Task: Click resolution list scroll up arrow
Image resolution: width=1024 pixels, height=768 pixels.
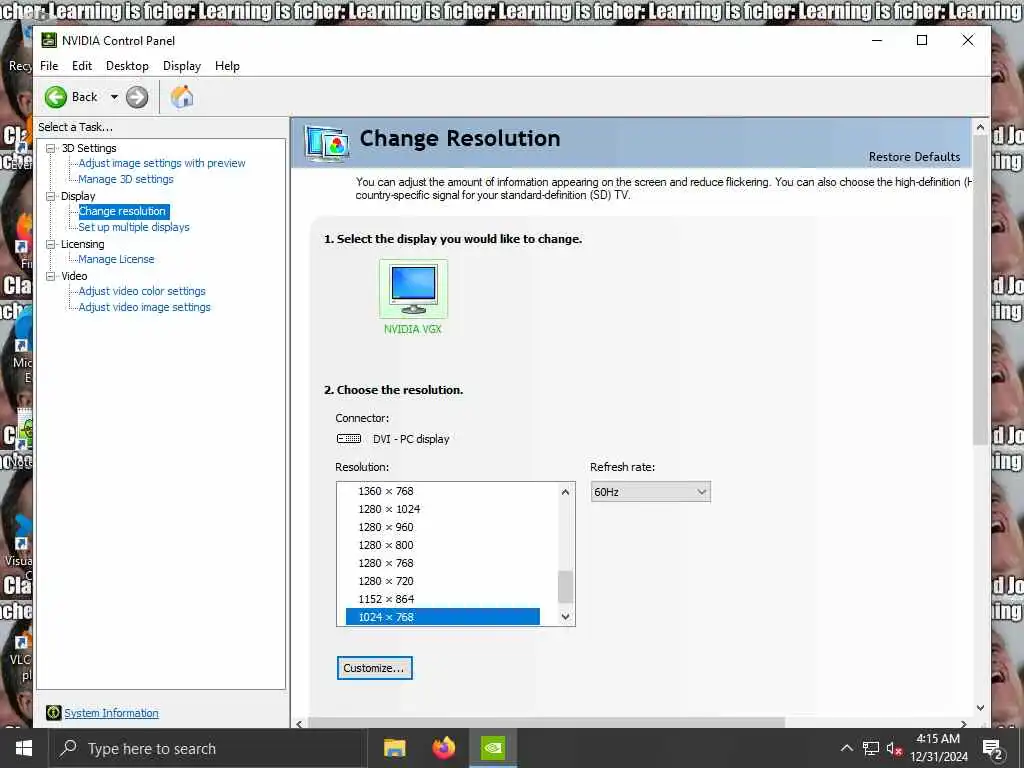Action: coord(566,492)
